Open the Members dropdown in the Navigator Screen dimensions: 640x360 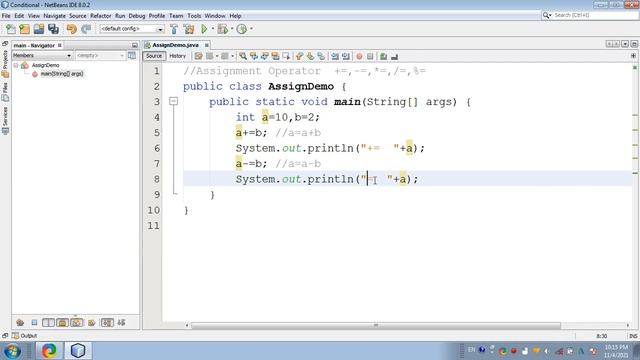[x=42, y=56]
